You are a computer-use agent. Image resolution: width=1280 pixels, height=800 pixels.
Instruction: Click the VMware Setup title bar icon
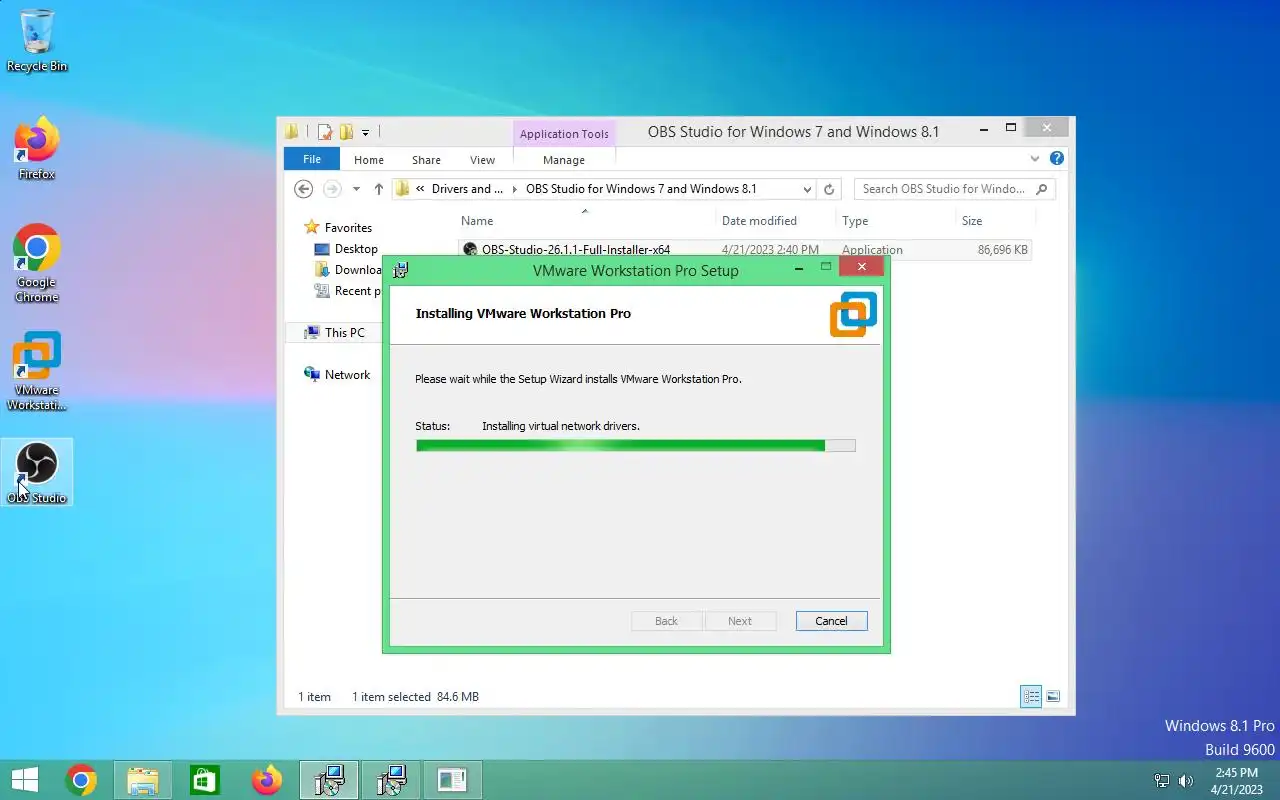pyautogui.click(x=401, y=270)
